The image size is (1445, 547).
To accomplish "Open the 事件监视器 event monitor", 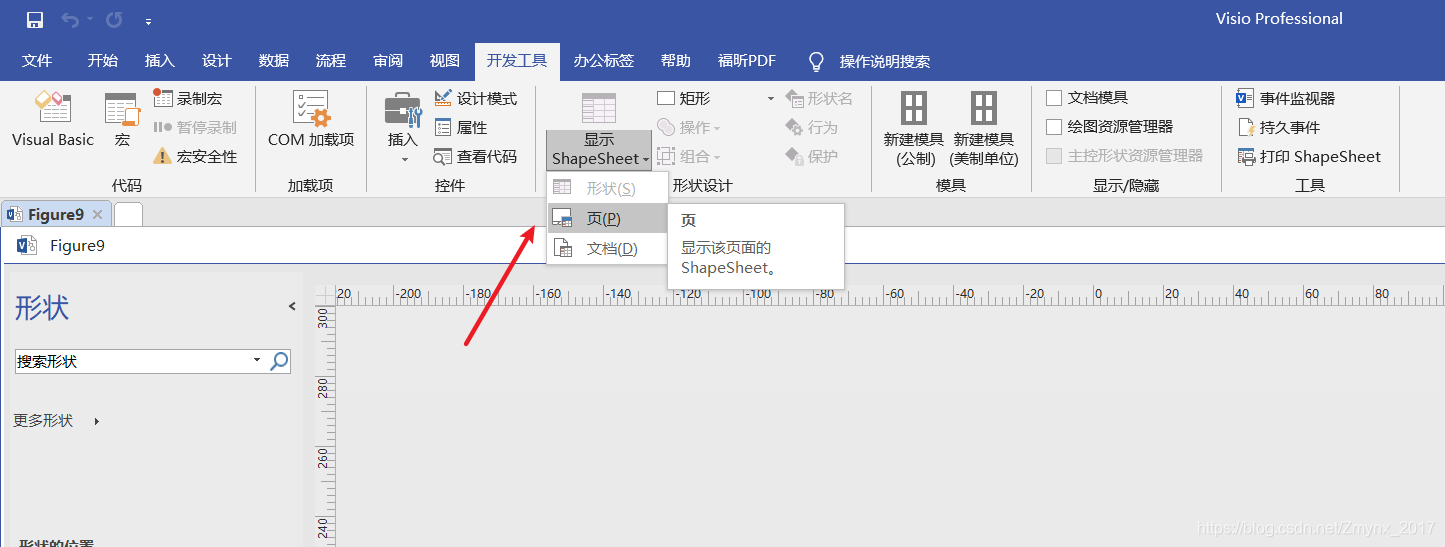I will click(1287, 98).
